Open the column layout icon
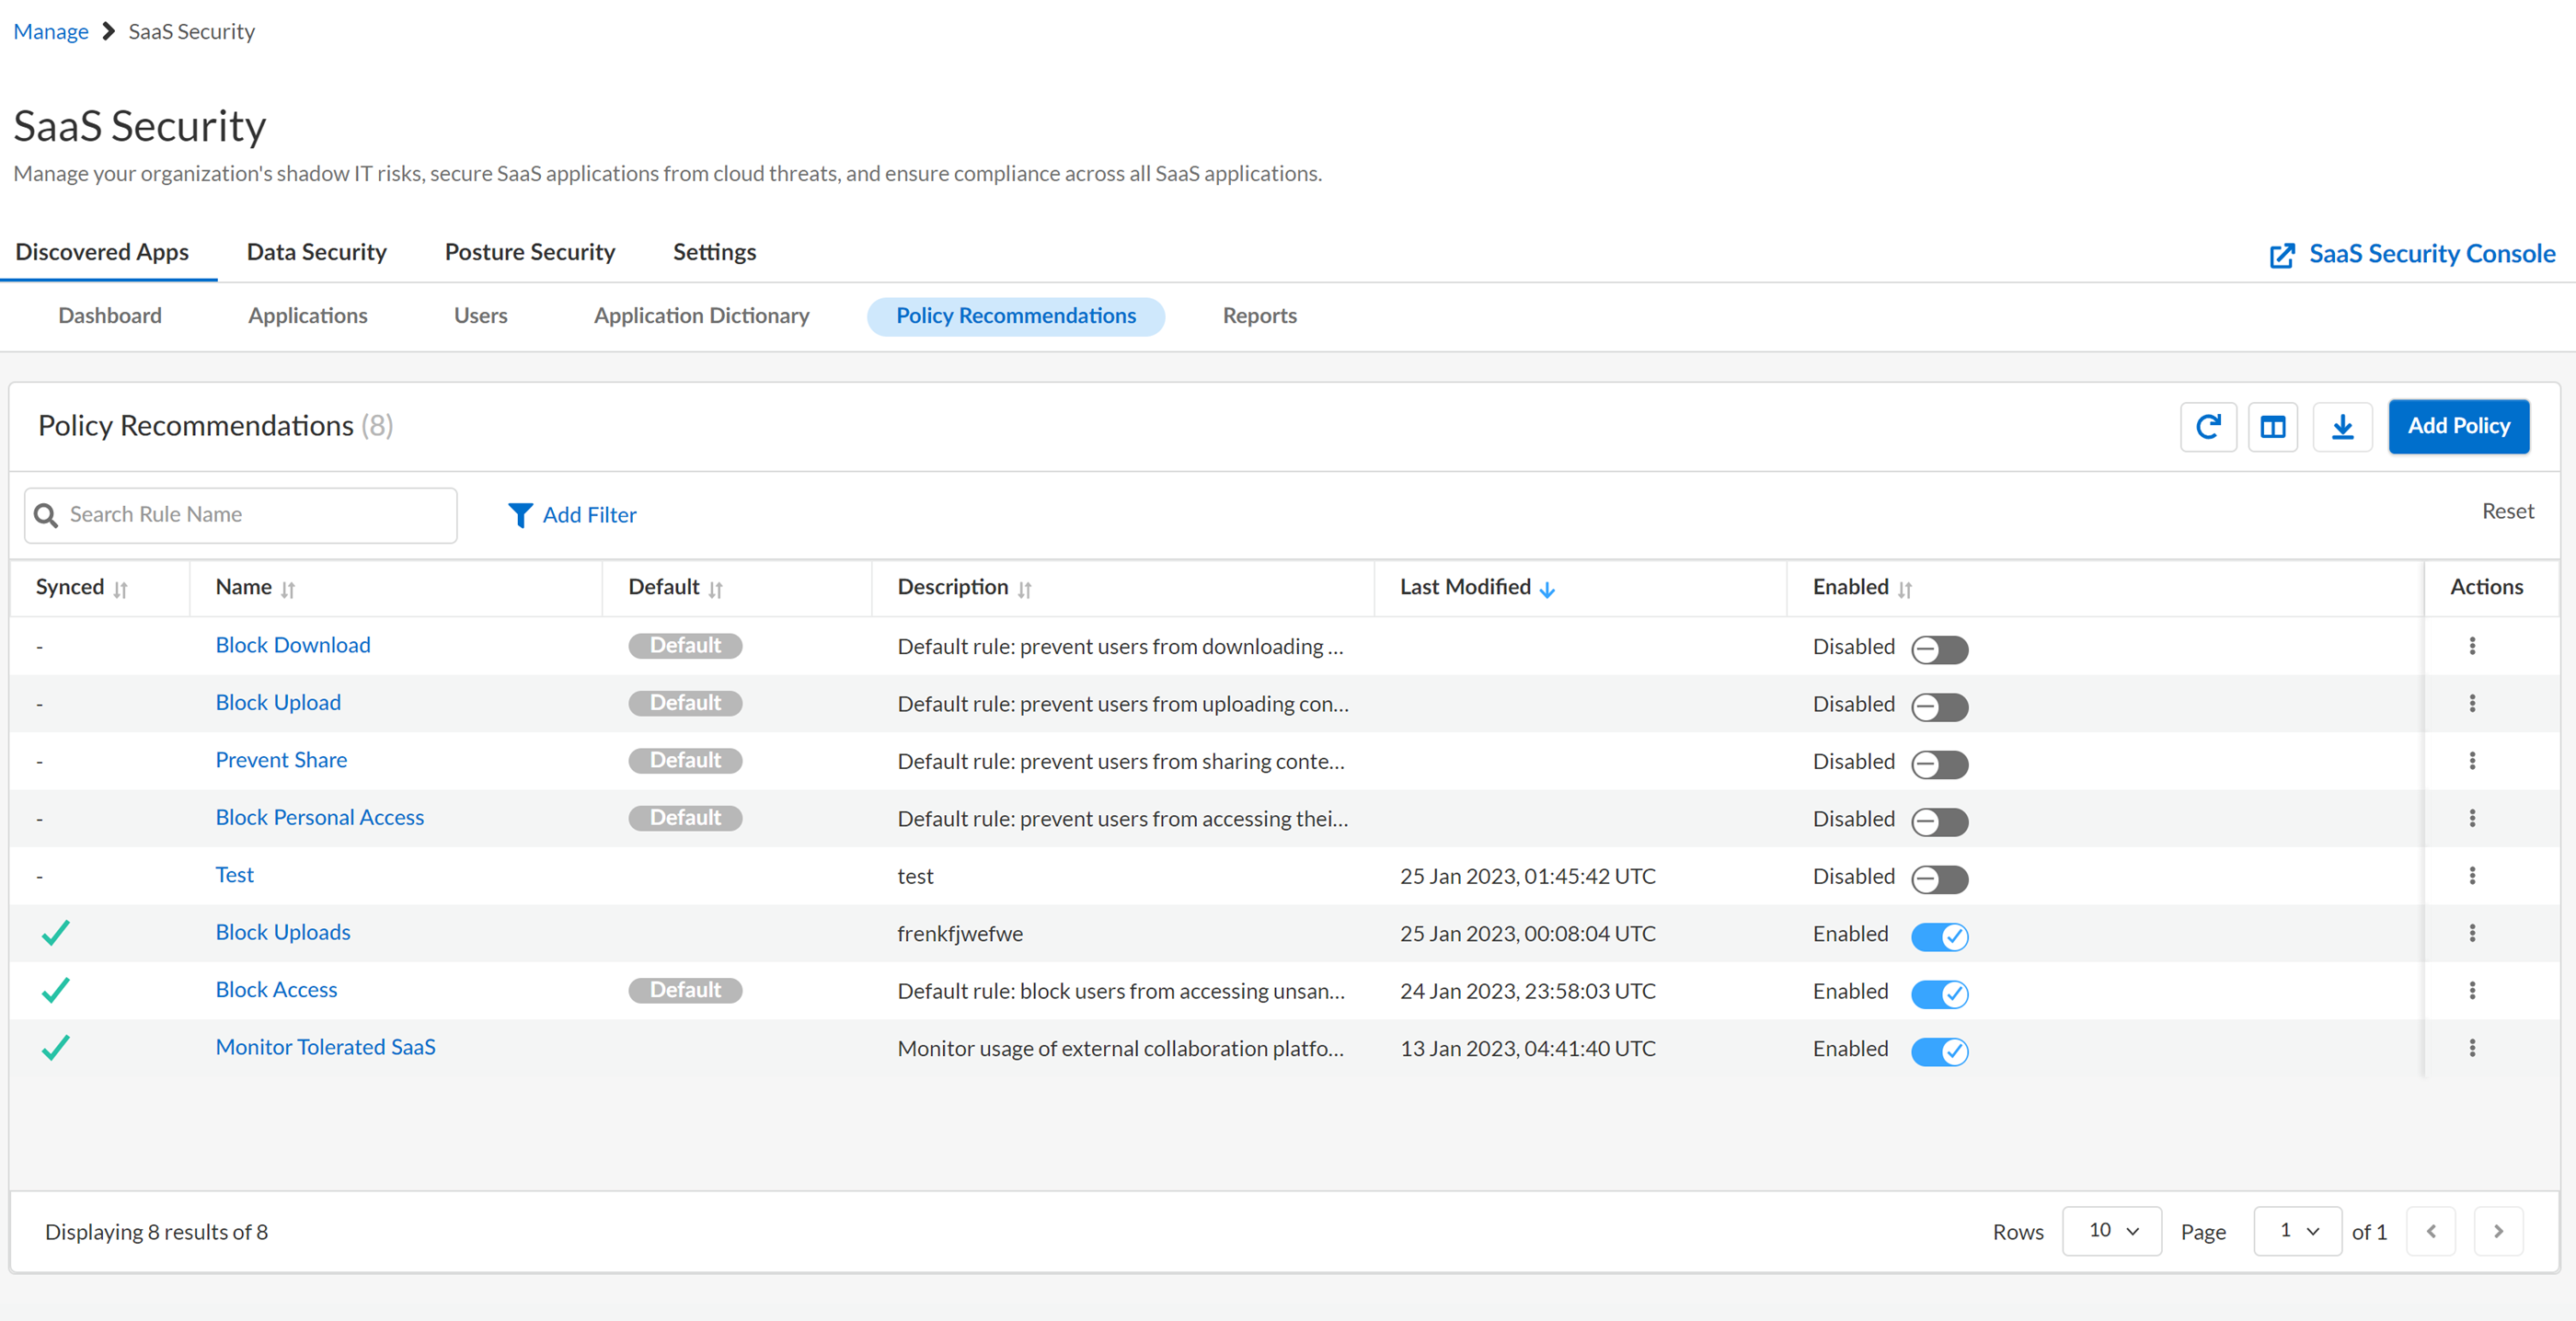 click(x=2272, y=427)
